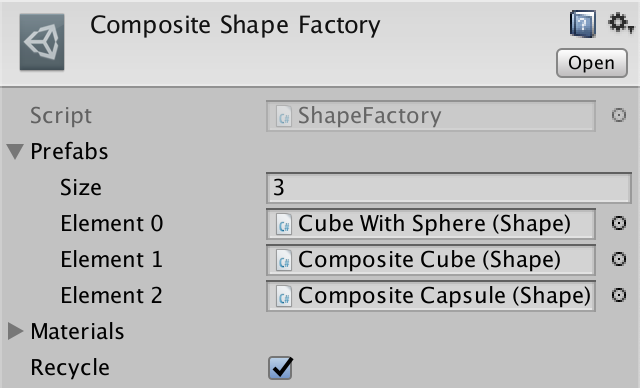Click C# icon in Cube With Sphere field
The image size is (640, 388).
(x=284, y=224)
